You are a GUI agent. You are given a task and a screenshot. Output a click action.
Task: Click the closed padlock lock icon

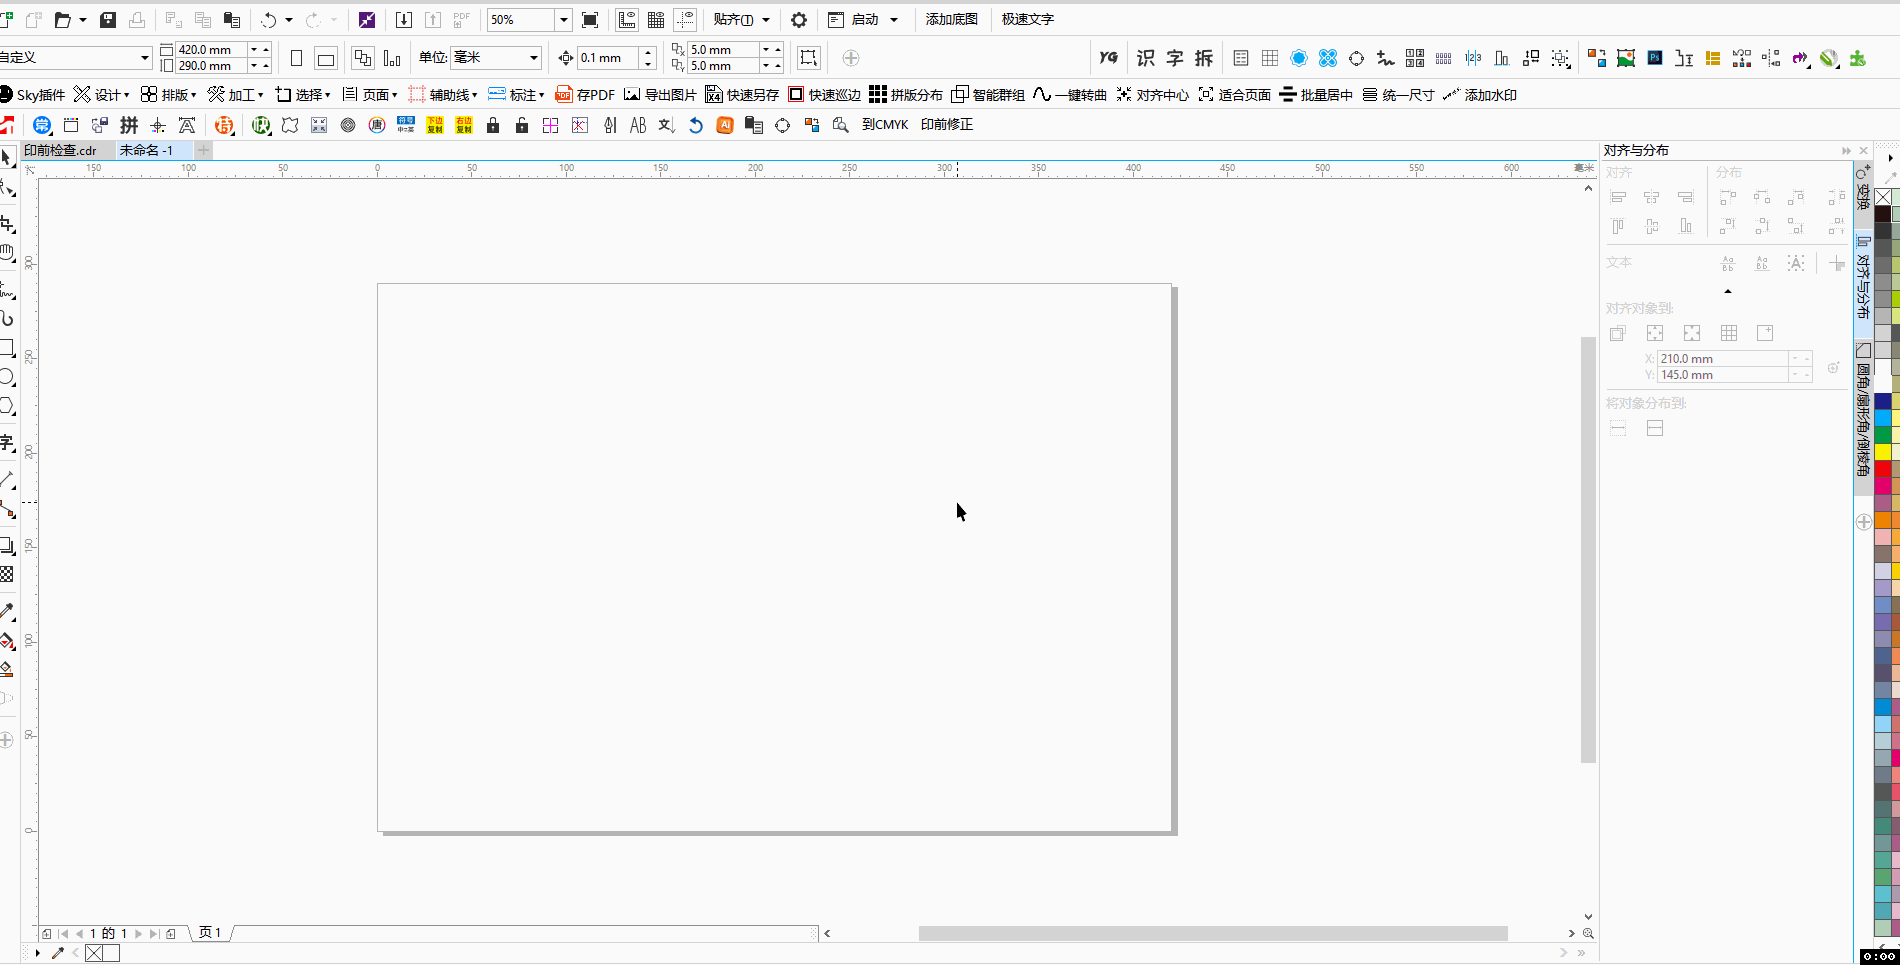pos(493,125)
